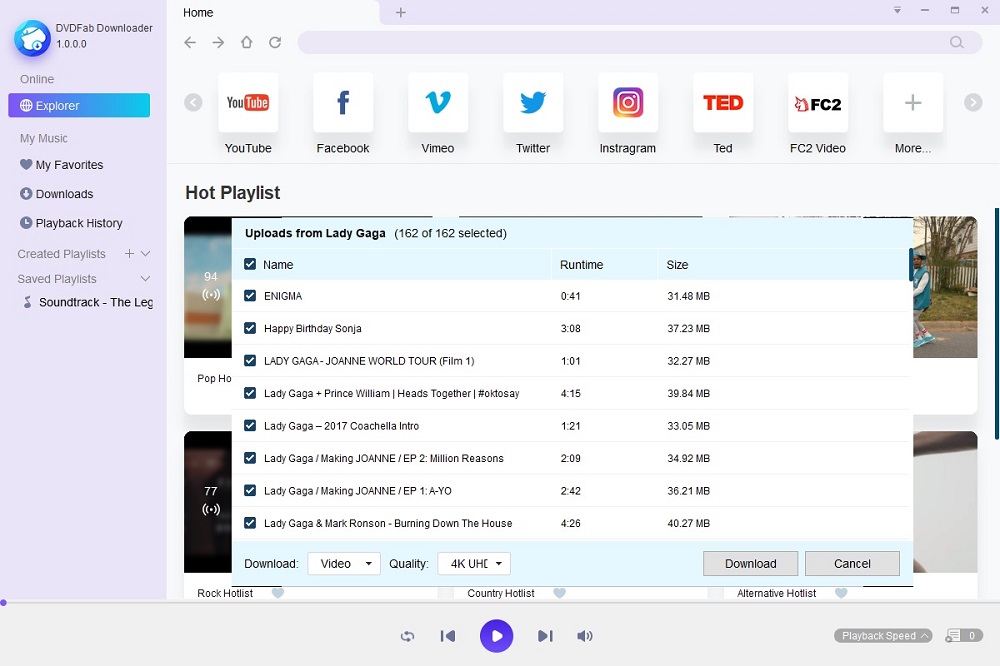This screenshot has height=666, width=1000.
Task: Uncheck Burning Down The House video
Action: tap(250, 523)
